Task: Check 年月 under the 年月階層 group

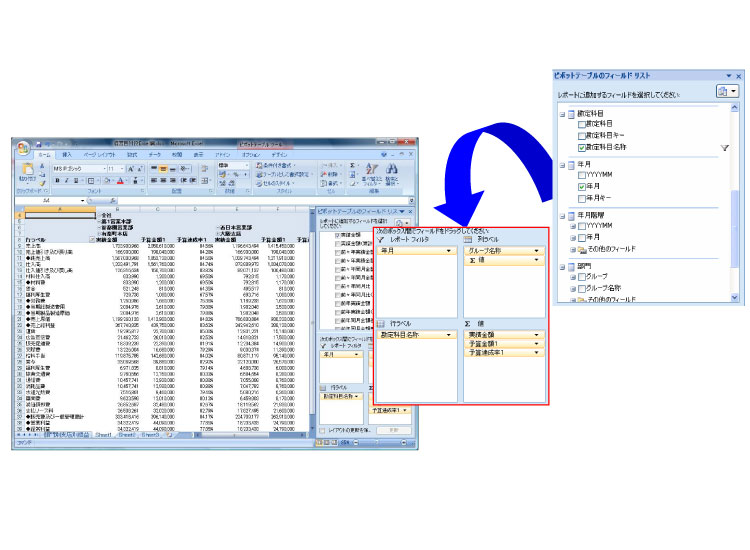Action: coord(582,238)
